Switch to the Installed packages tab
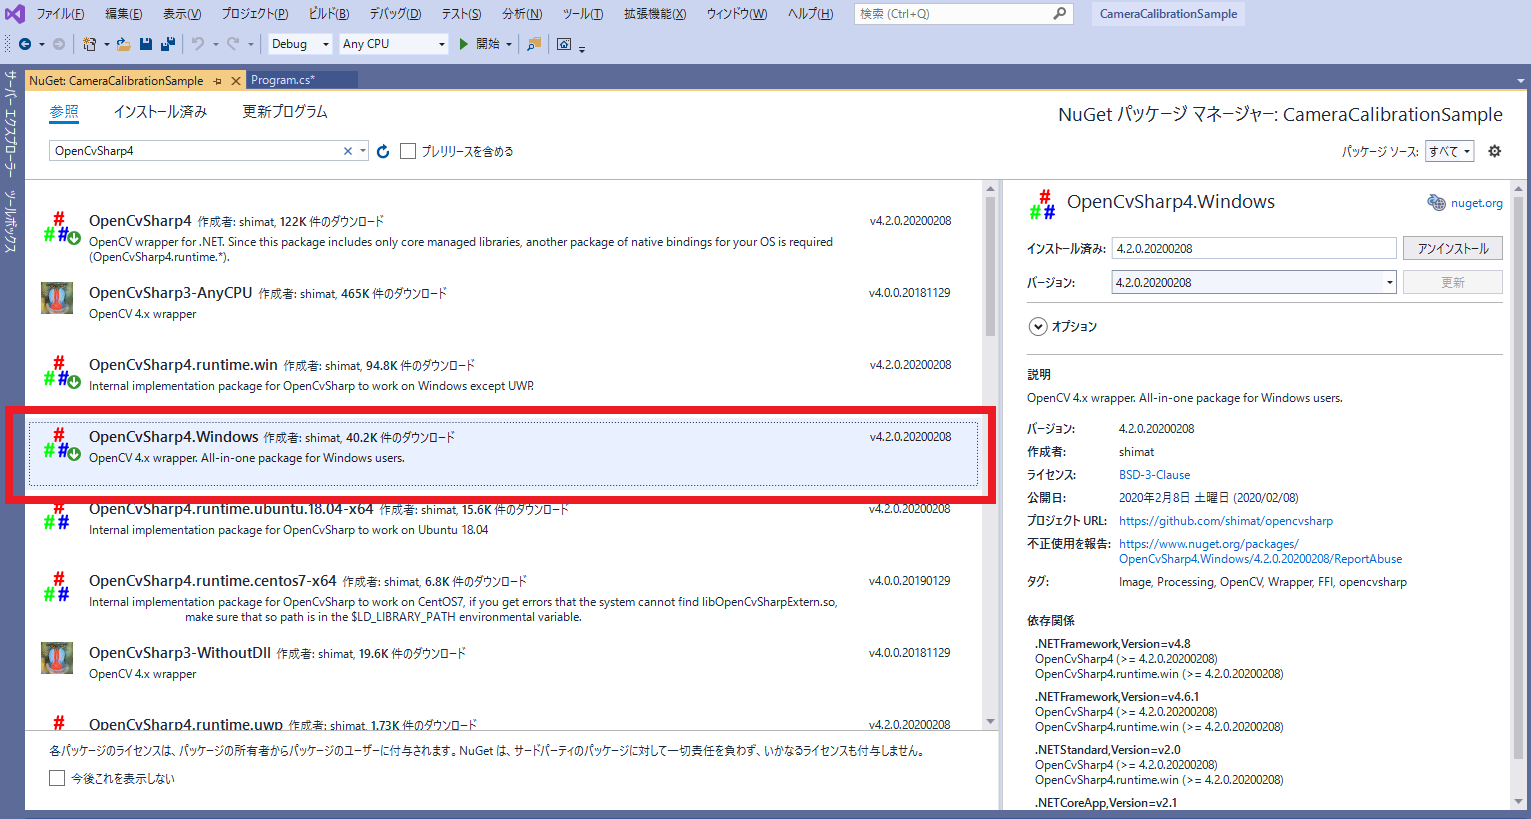The image size is (1531, 819). pos(160,112)
